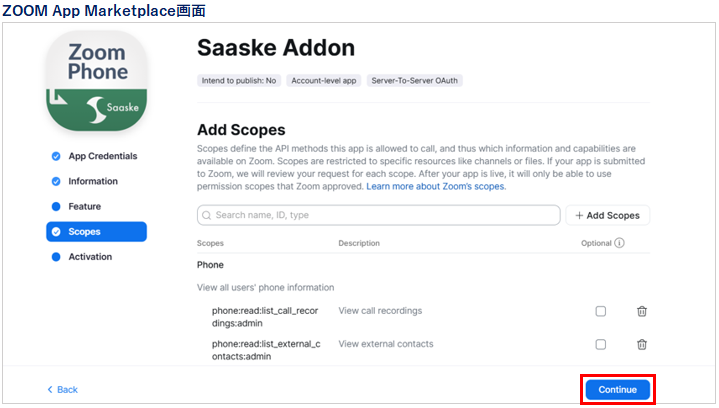Screen dimensions: 719x408
Task: Open Learn more about Zoom's scopes link
Action: pos(436,187)
